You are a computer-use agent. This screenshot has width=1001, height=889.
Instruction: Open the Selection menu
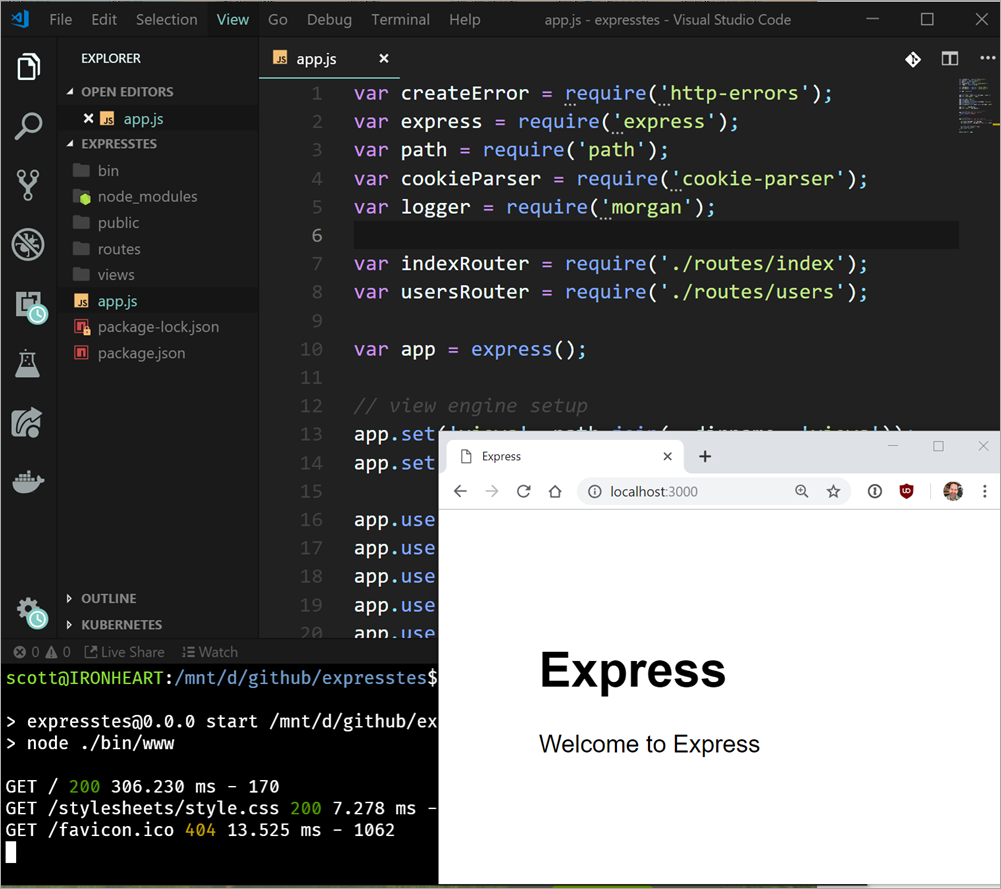(167, 20)
